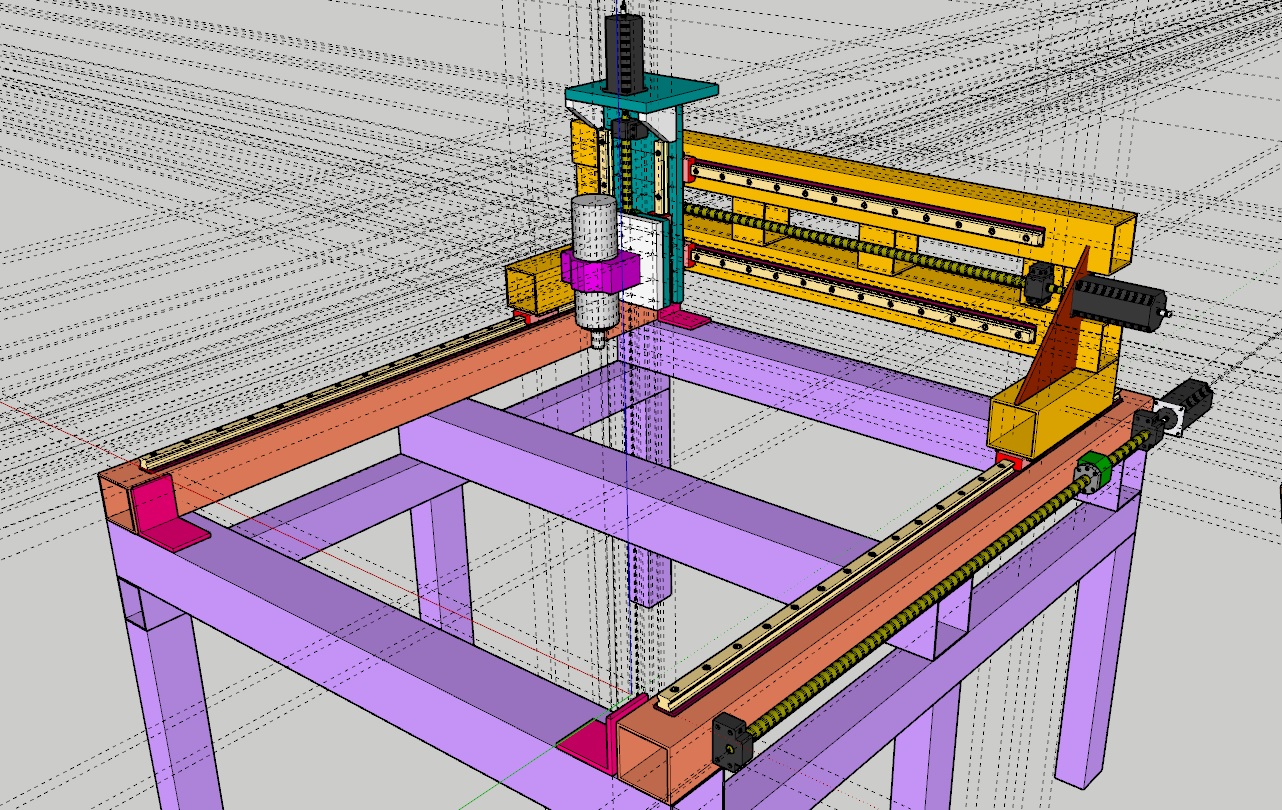Click the magenta spindle clamp mount
The height and width of the screenshot is (810, 1282).
coord(599,271)
